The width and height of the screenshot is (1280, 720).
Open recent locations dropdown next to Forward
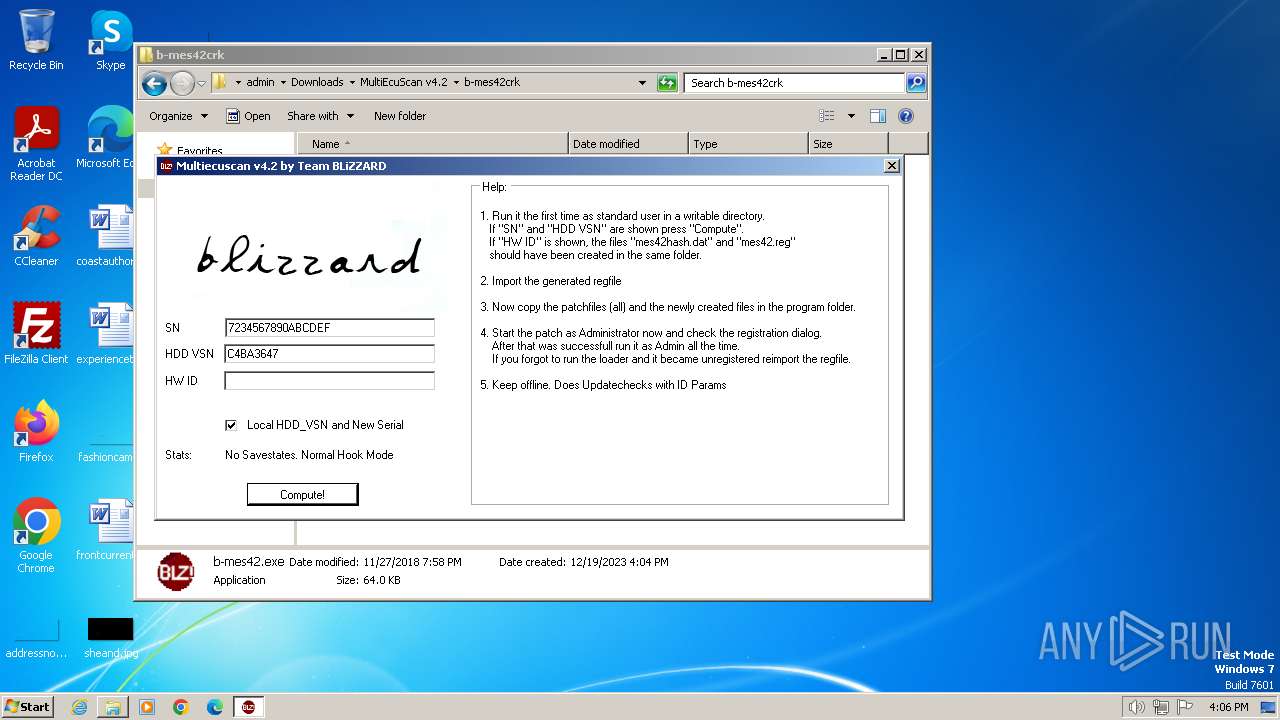(201, 83)
